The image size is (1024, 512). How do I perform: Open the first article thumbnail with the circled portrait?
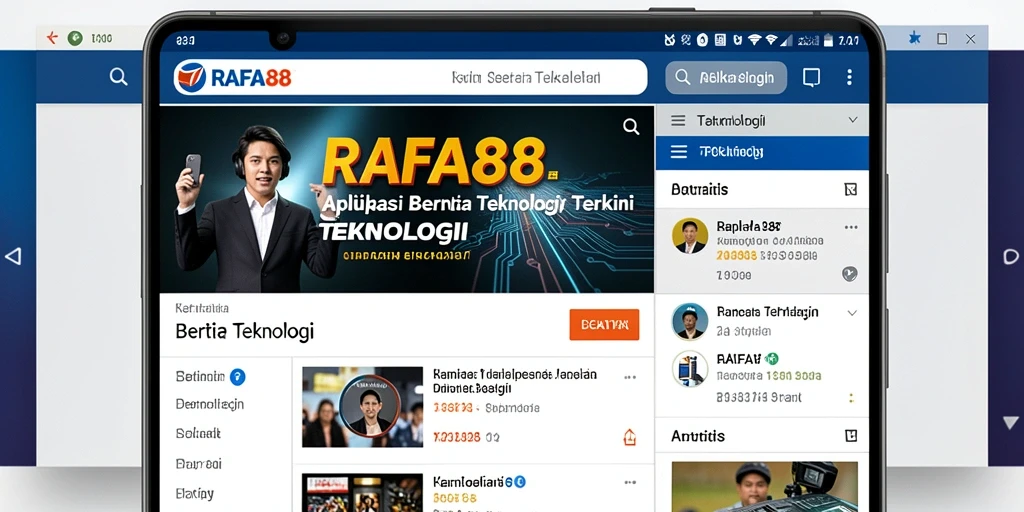(x=362, y=406)
